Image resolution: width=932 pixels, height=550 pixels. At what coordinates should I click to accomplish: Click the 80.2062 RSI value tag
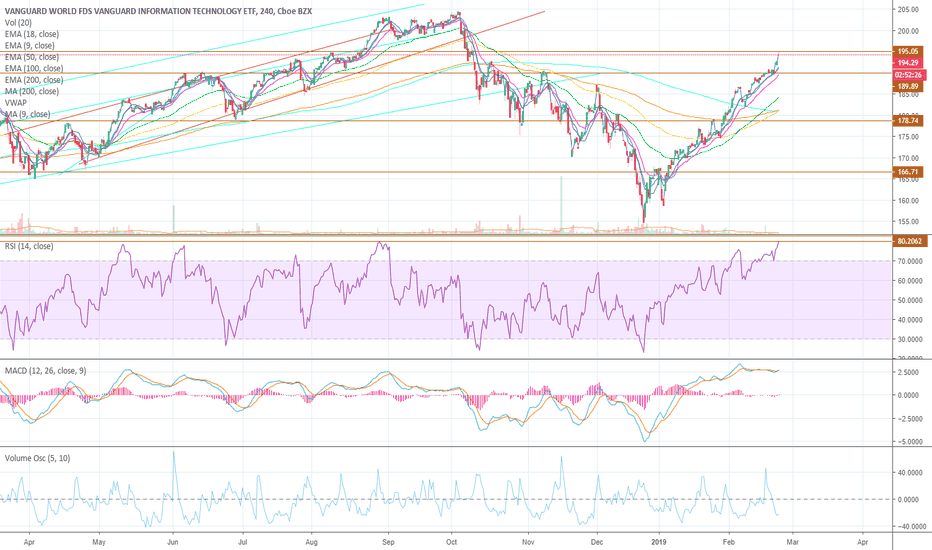click(910, 241)
